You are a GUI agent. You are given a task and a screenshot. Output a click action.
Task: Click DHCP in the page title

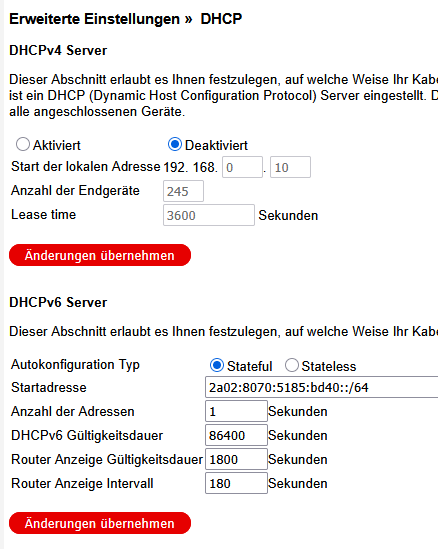pyautogui.click(x=221, y=19)
